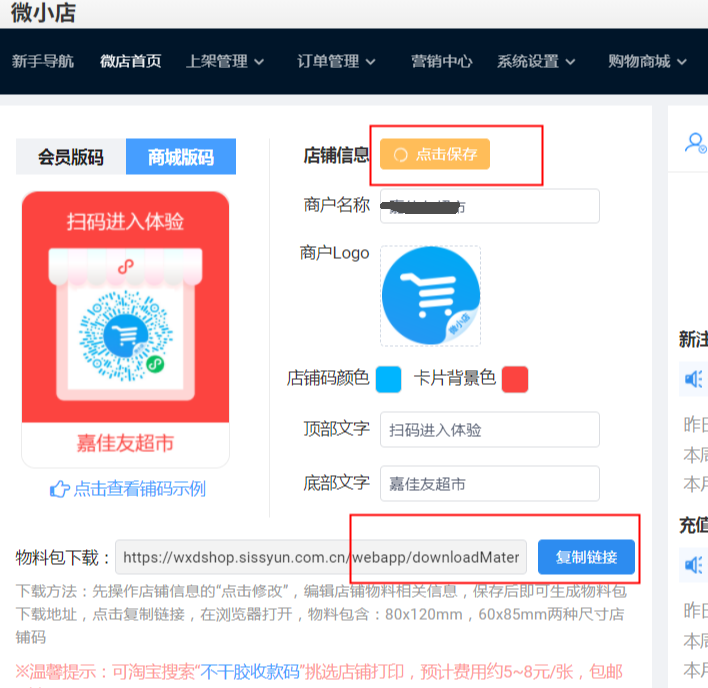Open the 新手导航 menu item

[x=42, y=61]
